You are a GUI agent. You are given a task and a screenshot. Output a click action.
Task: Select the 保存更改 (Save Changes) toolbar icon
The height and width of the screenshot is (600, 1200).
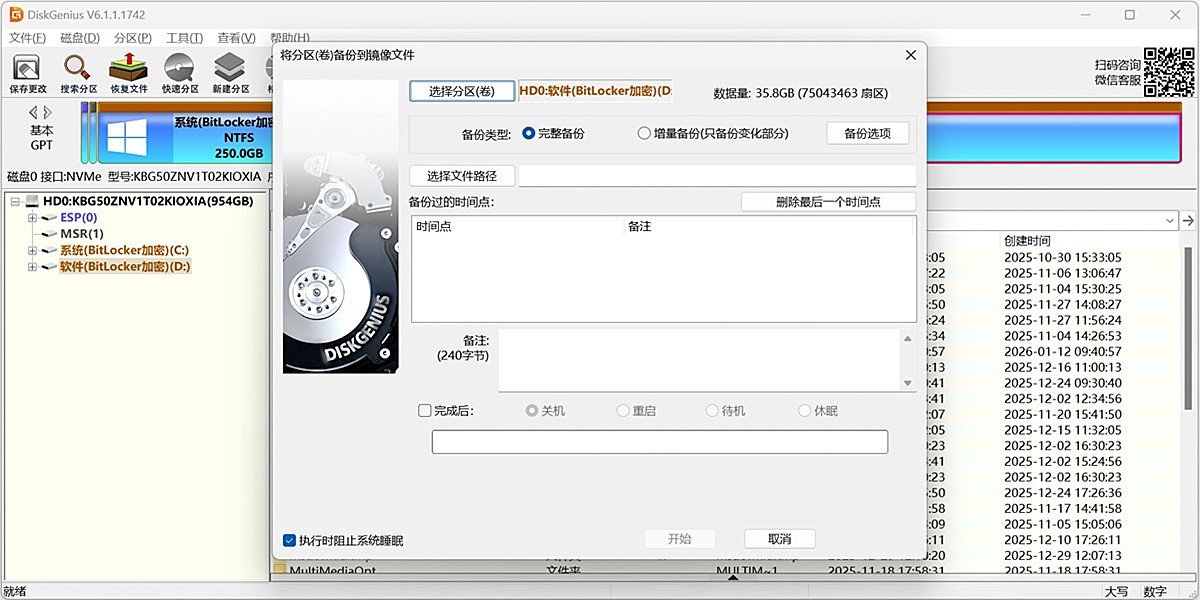pyautogui.click(x=26, y=70)
